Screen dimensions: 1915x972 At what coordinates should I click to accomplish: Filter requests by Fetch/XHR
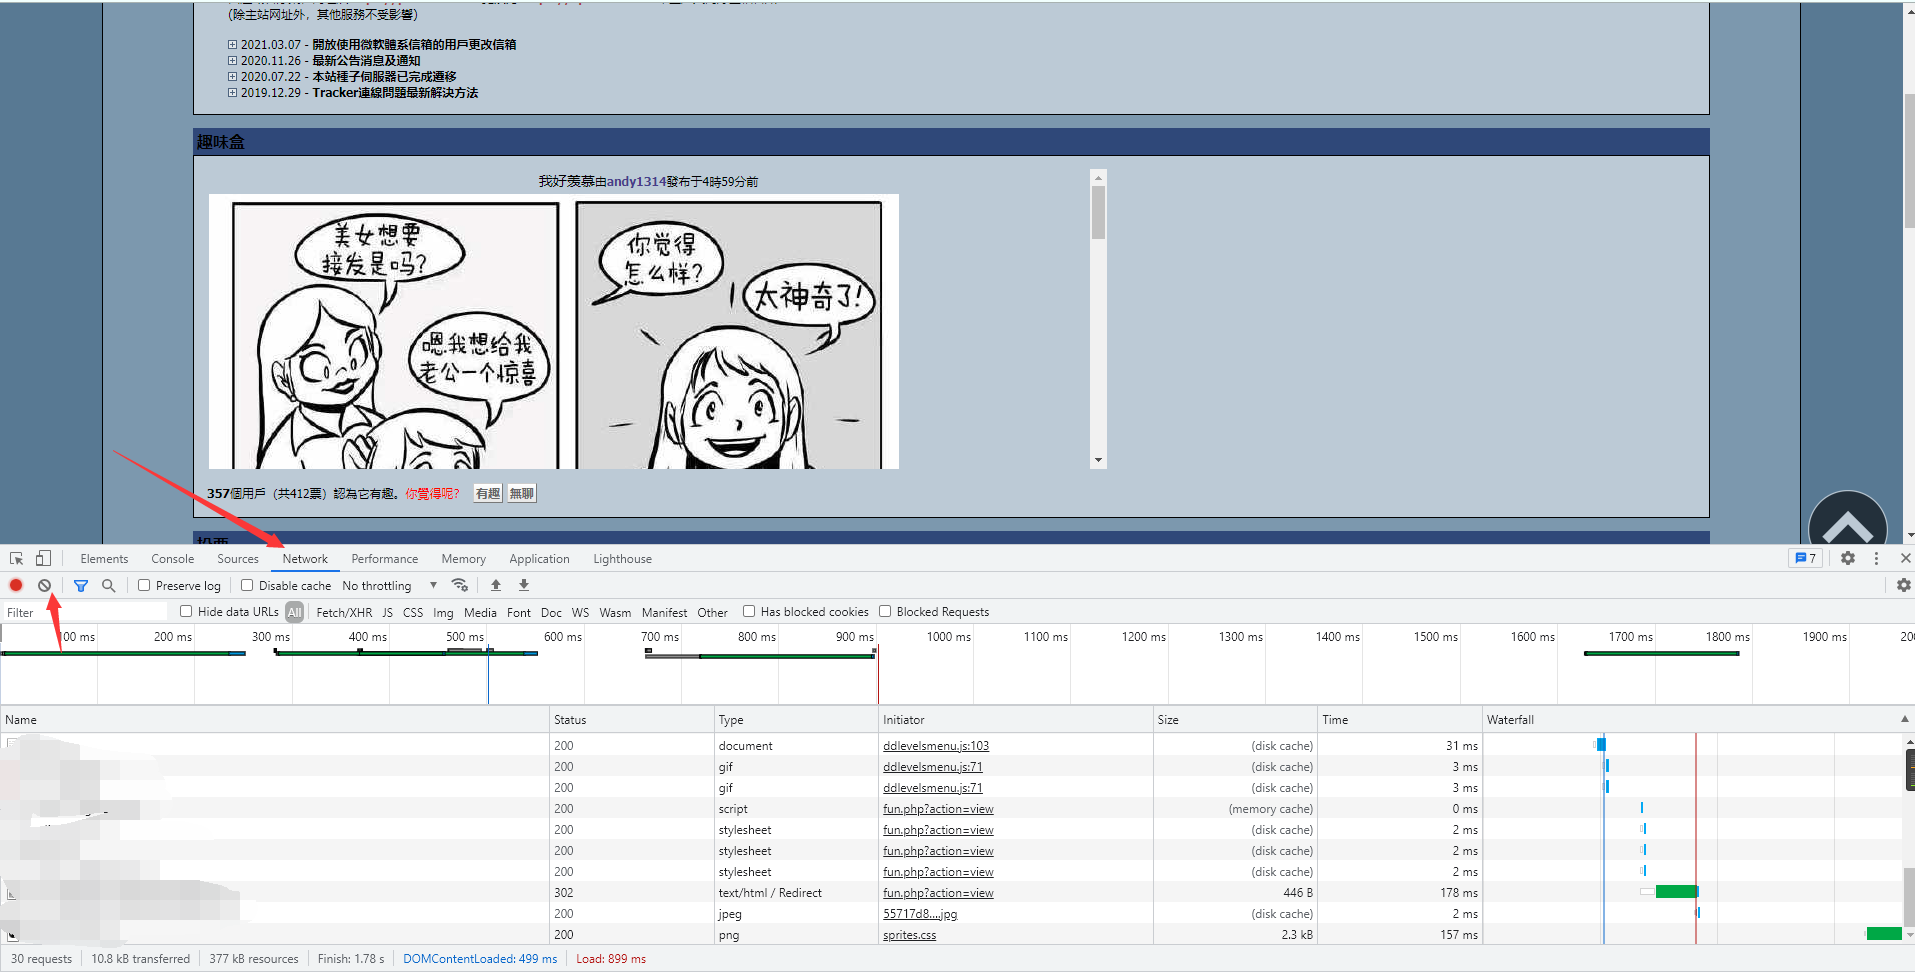click(344, 612)
